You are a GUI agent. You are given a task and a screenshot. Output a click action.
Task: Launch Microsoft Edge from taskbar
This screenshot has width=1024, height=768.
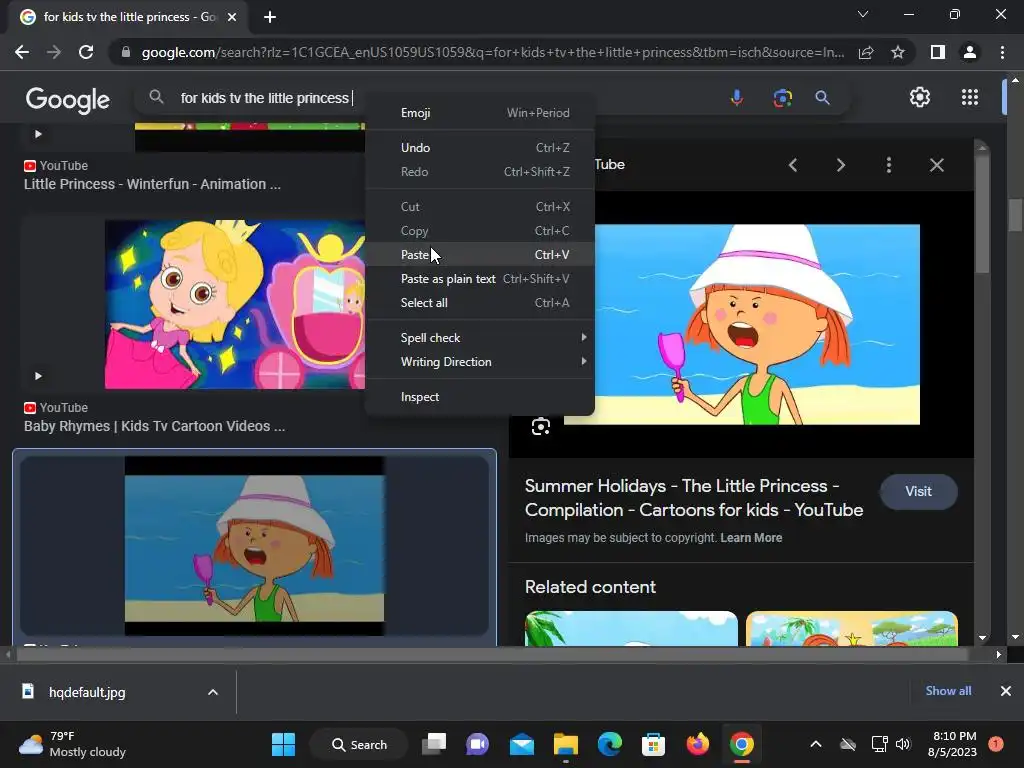pos(609,744)
